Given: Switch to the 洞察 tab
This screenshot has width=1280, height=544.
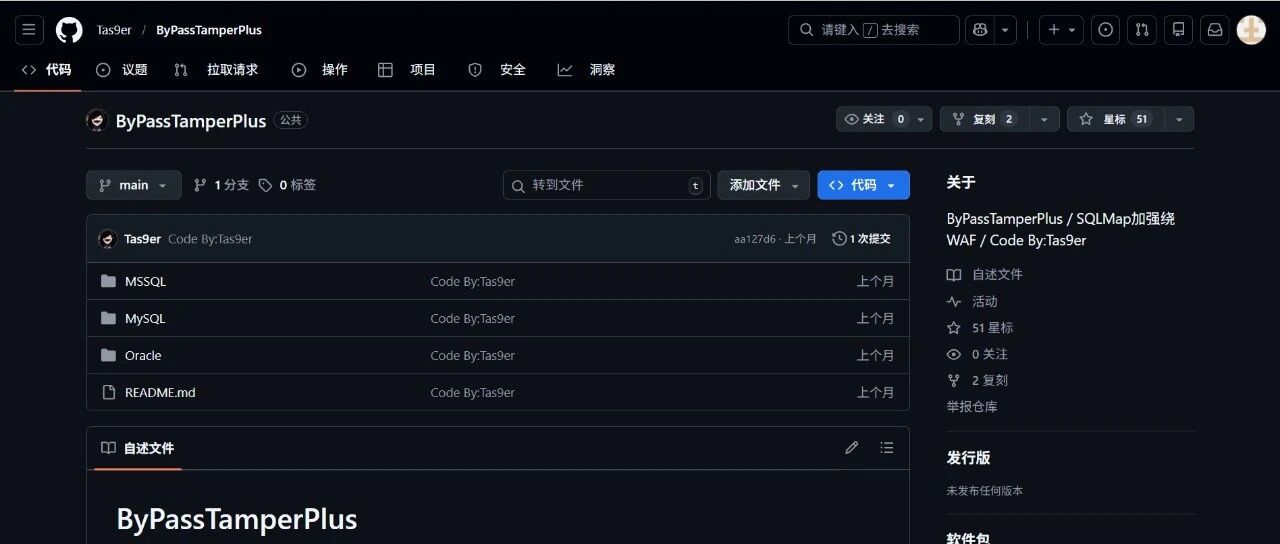Looking at the screenshot, I should point(587,70).
